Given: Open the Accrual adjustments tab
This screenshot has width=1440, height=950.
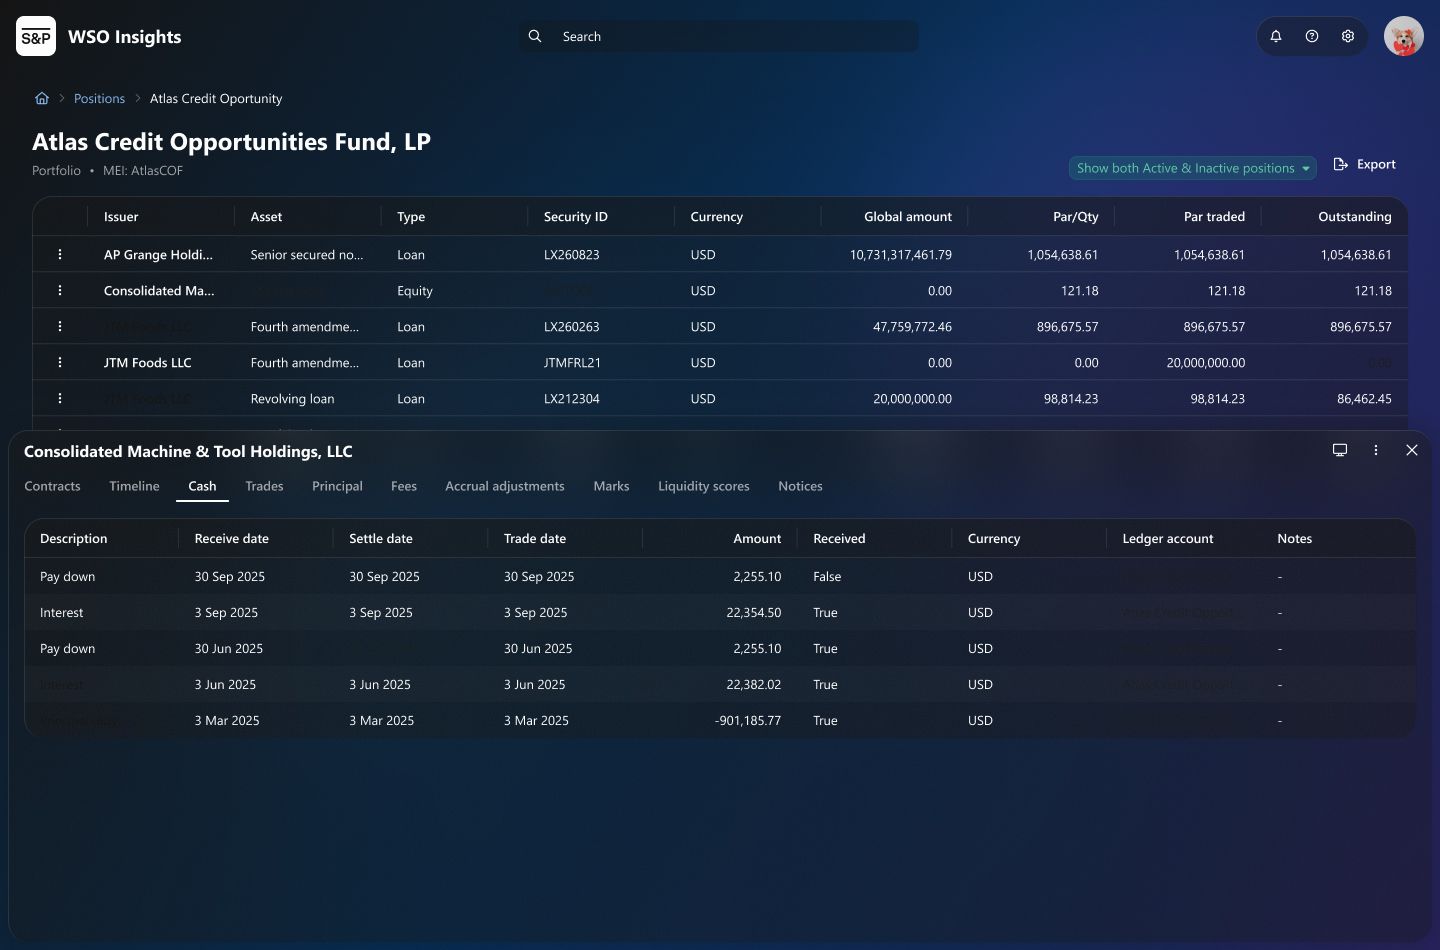Looking at the screenshot, I should pyautogui.click(x=505, y=486).
